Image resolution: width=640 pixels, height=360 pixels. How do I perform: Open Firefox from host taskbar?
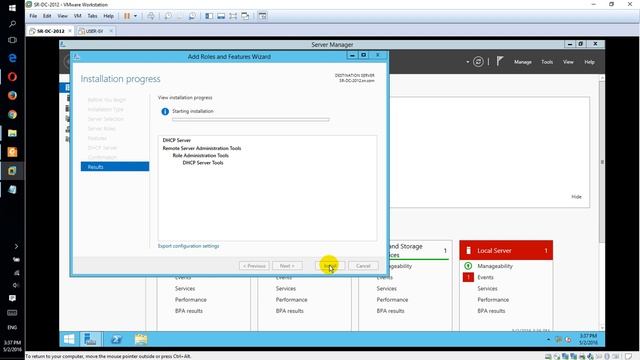[12, 95]
